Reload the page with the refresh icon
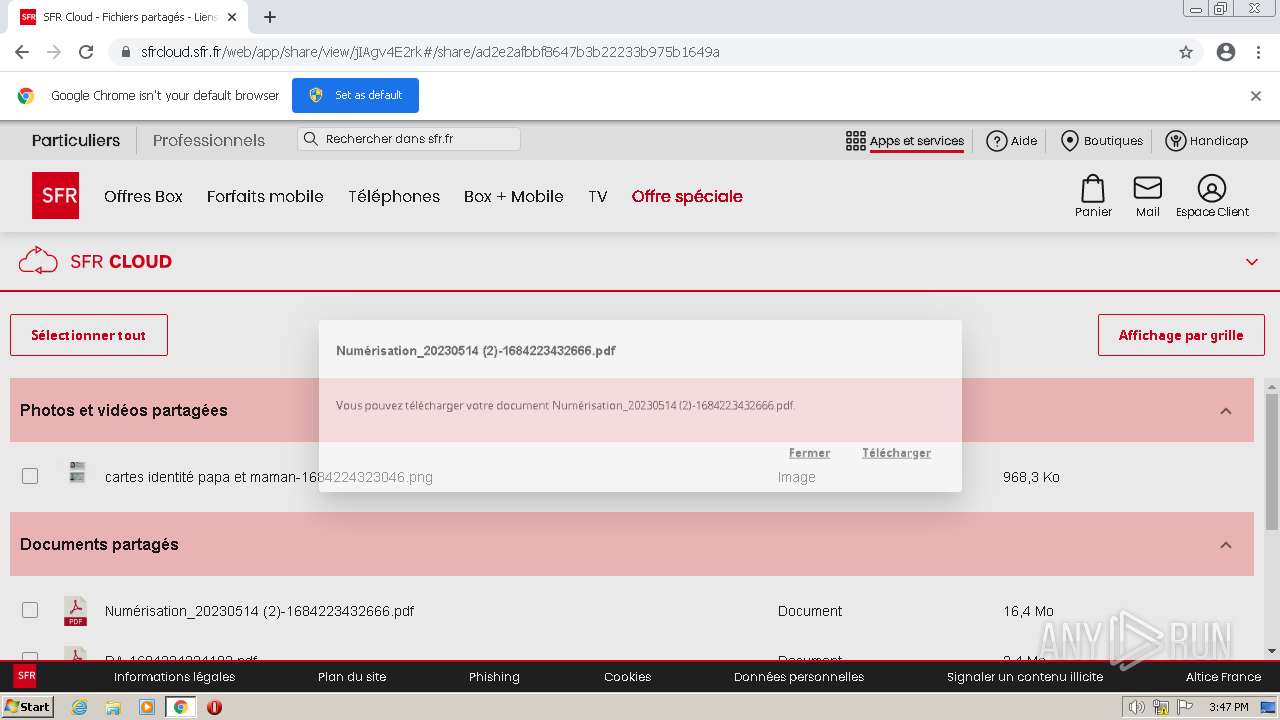Viewport: 1280px width, 720px height. [x=86, y=52]
